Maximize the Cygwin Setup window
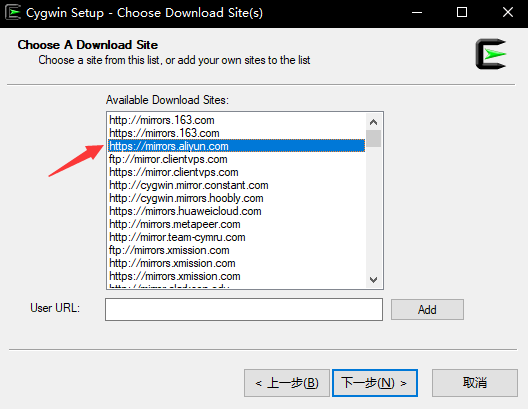 click(x=462, y=13)
